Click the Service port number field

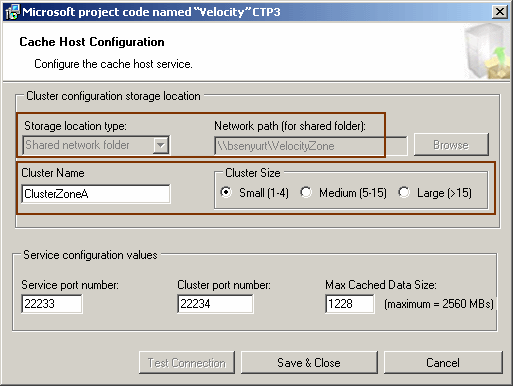(52, 304)
